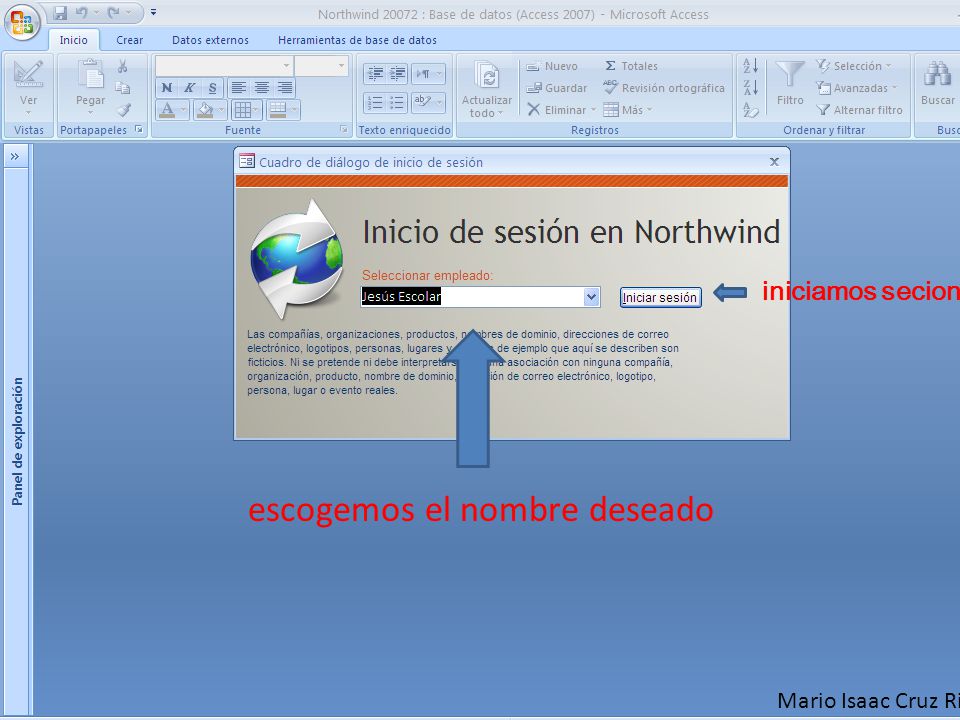The height and width of the screenshot is (720, 960).
Task: Open the Fuente dialog launcher
Action: coord(343,129)
